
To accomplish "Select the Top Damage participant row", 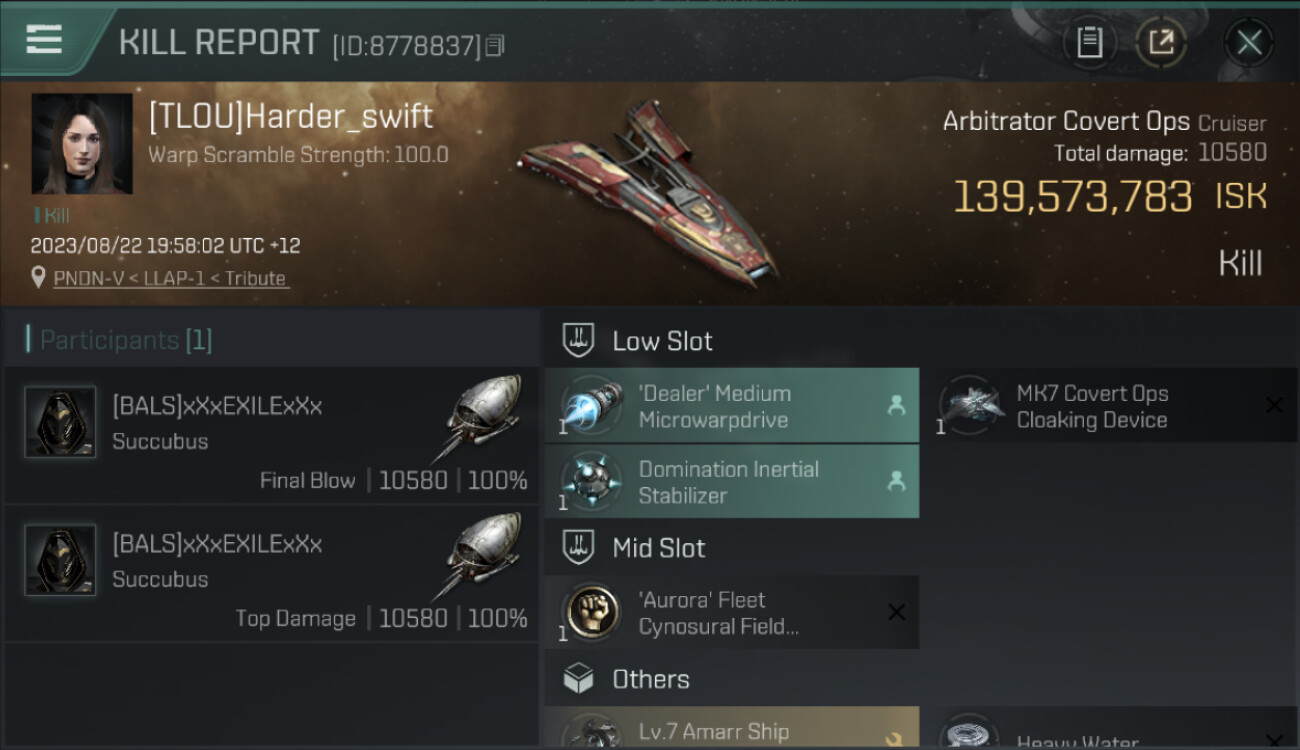I will click(x=272, y=574).
